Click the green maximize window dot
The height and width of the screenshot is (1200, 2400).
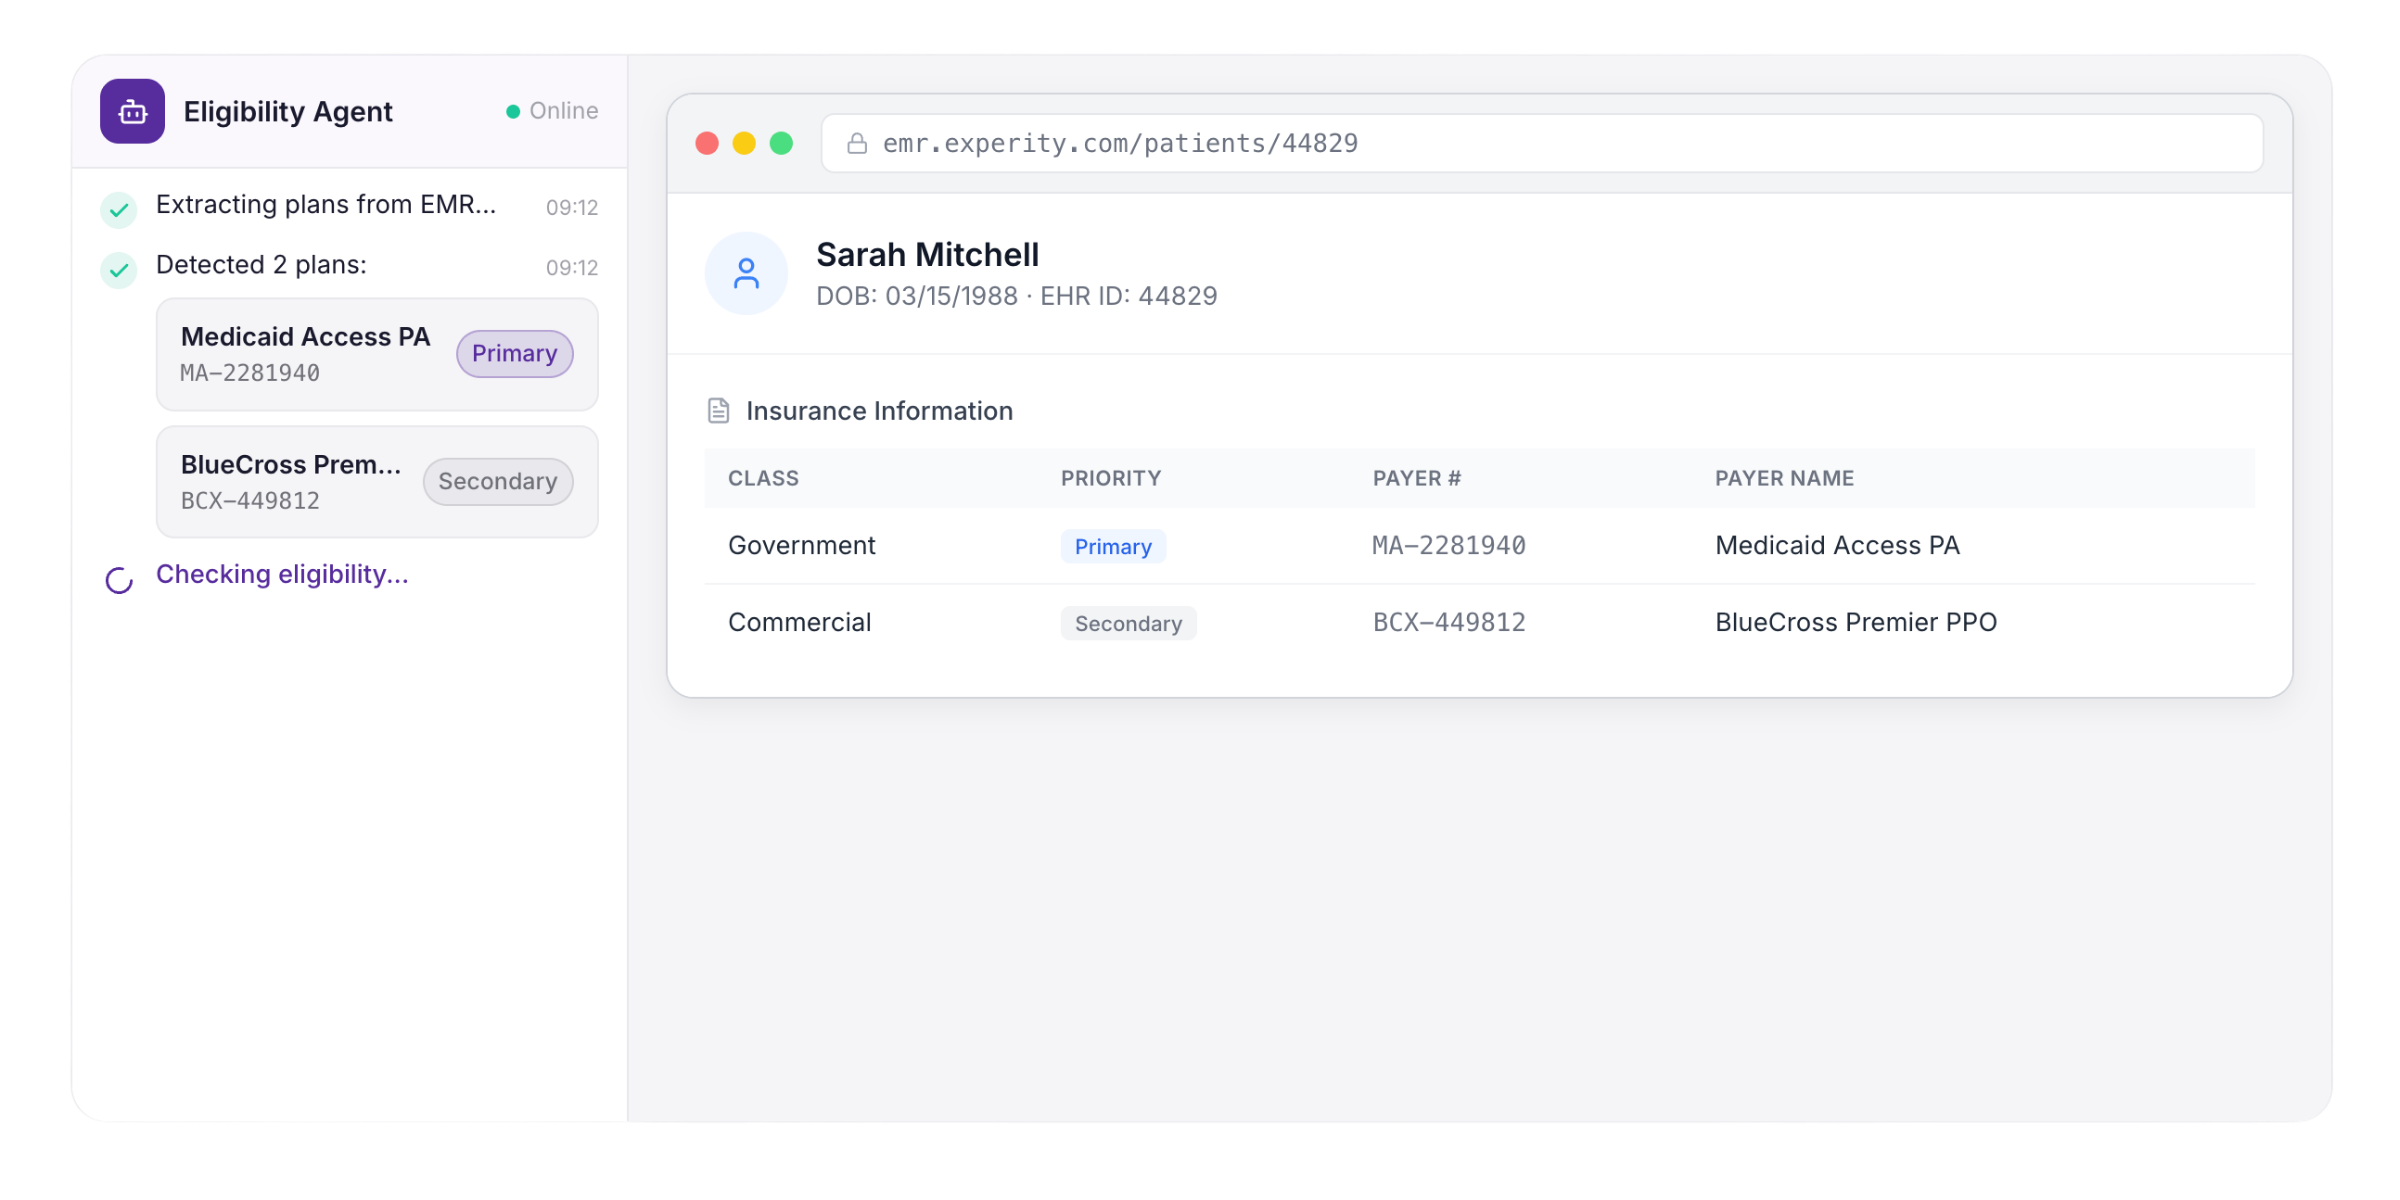[x=781, y=144]
